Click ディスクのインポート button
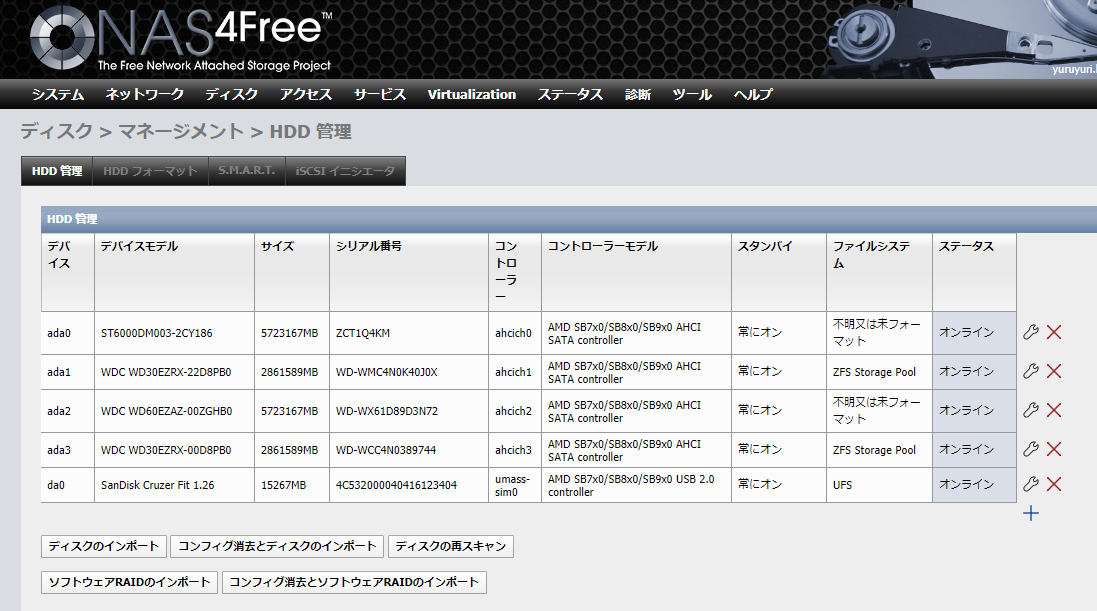 coord(104,547)
